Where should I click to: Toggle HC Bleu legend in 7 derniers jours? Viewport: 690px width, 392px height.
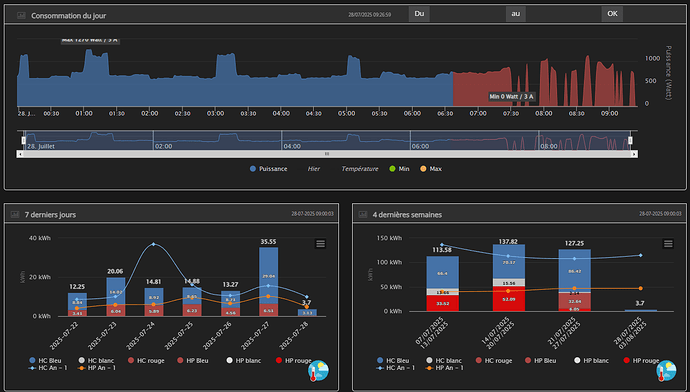point(45,361)
